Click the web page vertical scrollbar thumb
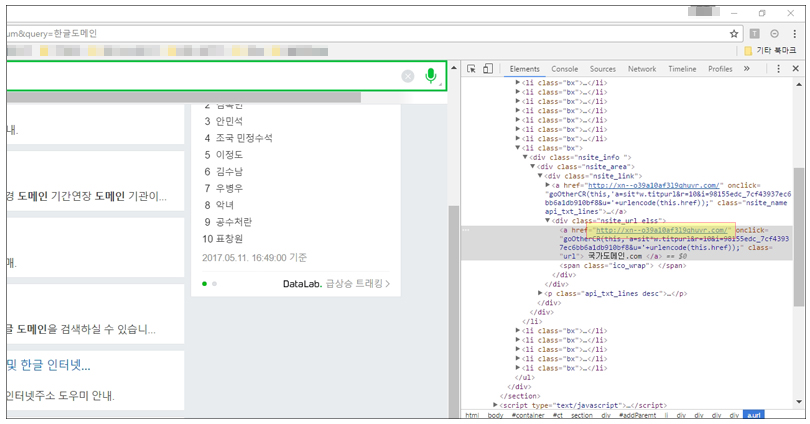 click(x=454, y=310)
